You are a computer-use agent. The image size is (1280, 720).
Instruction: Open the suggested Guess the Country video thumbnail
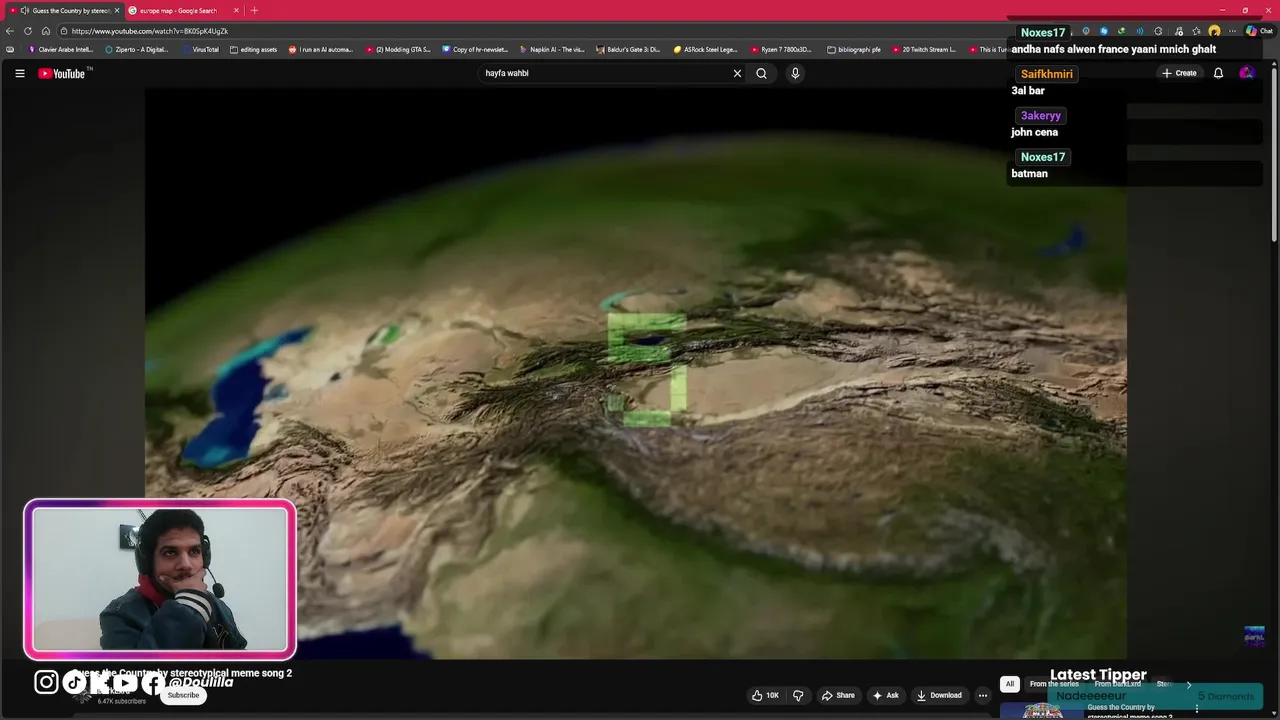[x=1041, y=711]
